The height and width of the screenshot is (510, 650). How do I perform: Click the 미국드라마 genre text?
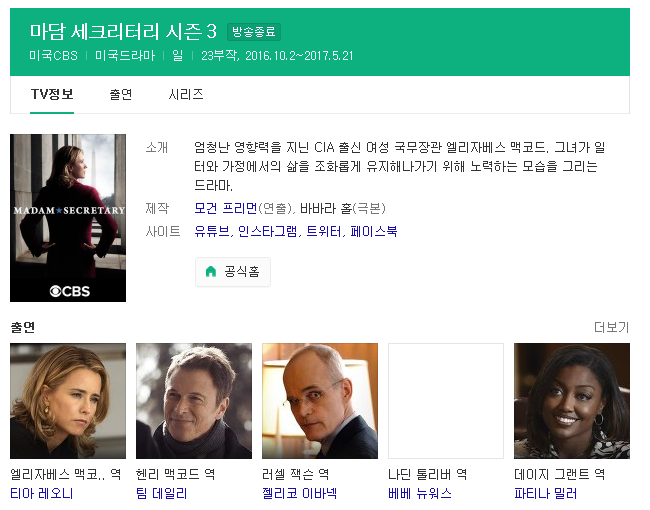click(125, 56)
